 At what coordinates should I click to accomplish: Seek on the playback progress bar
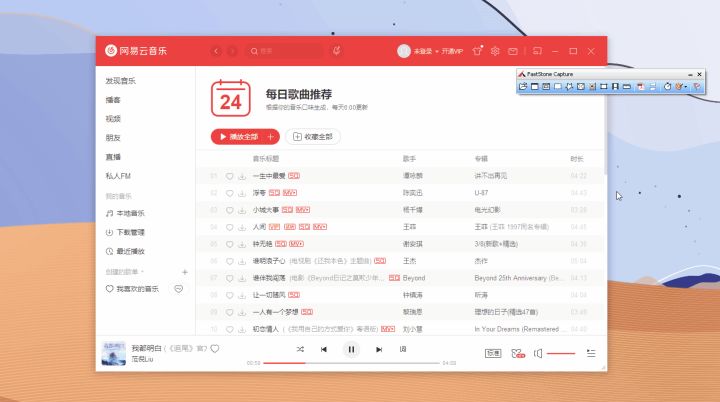351,363
